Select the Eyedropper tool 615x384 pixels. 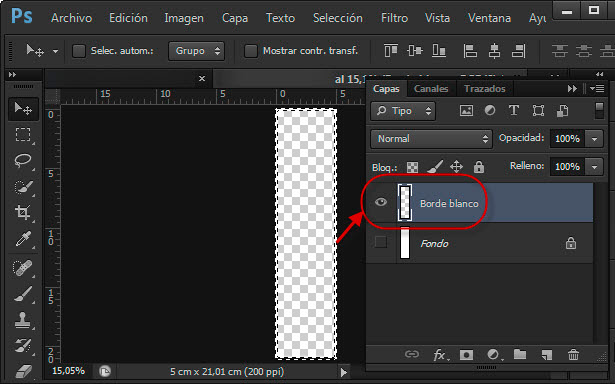(x=23, y=239)
